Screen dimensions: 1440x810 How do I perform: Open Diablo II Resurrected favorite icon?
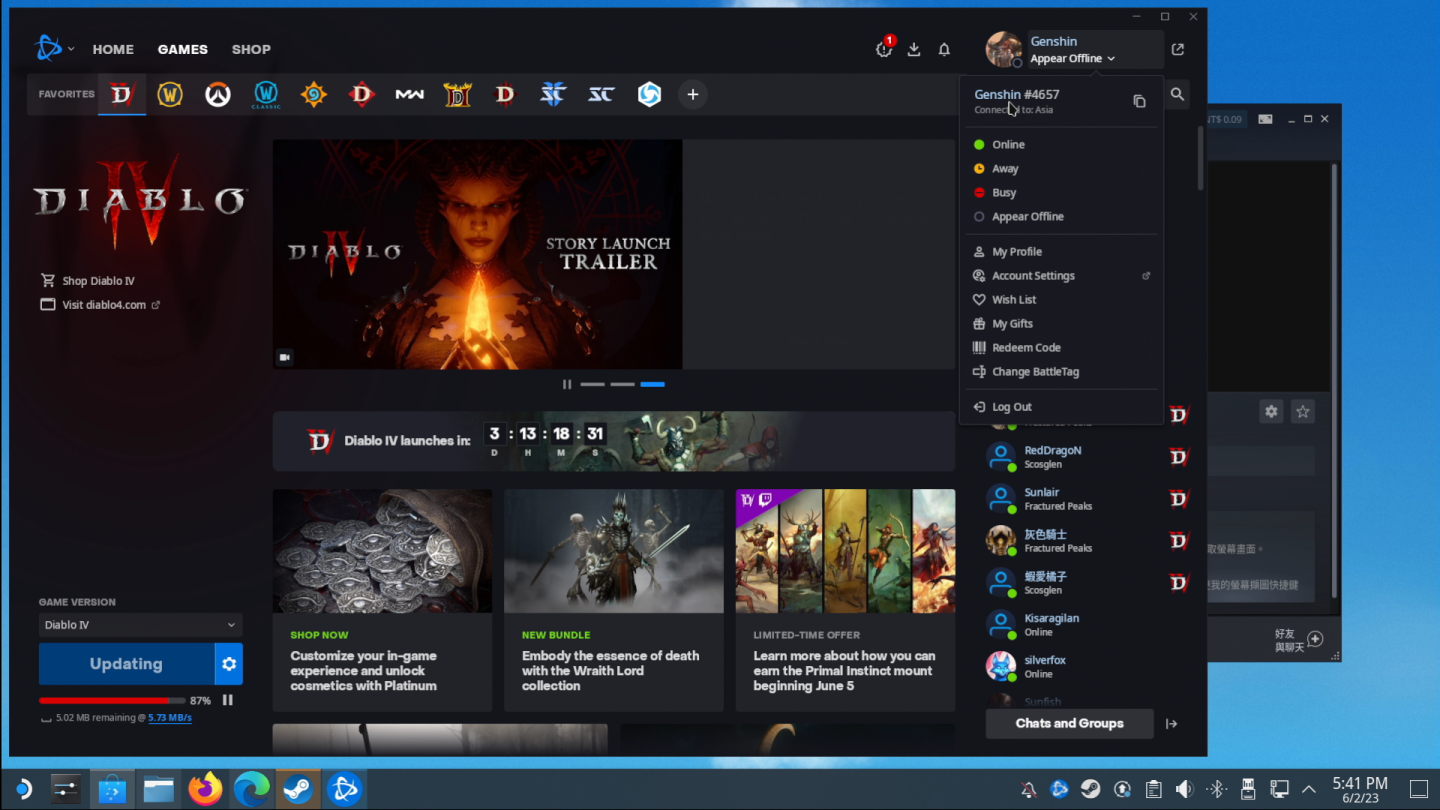[458, 95]
